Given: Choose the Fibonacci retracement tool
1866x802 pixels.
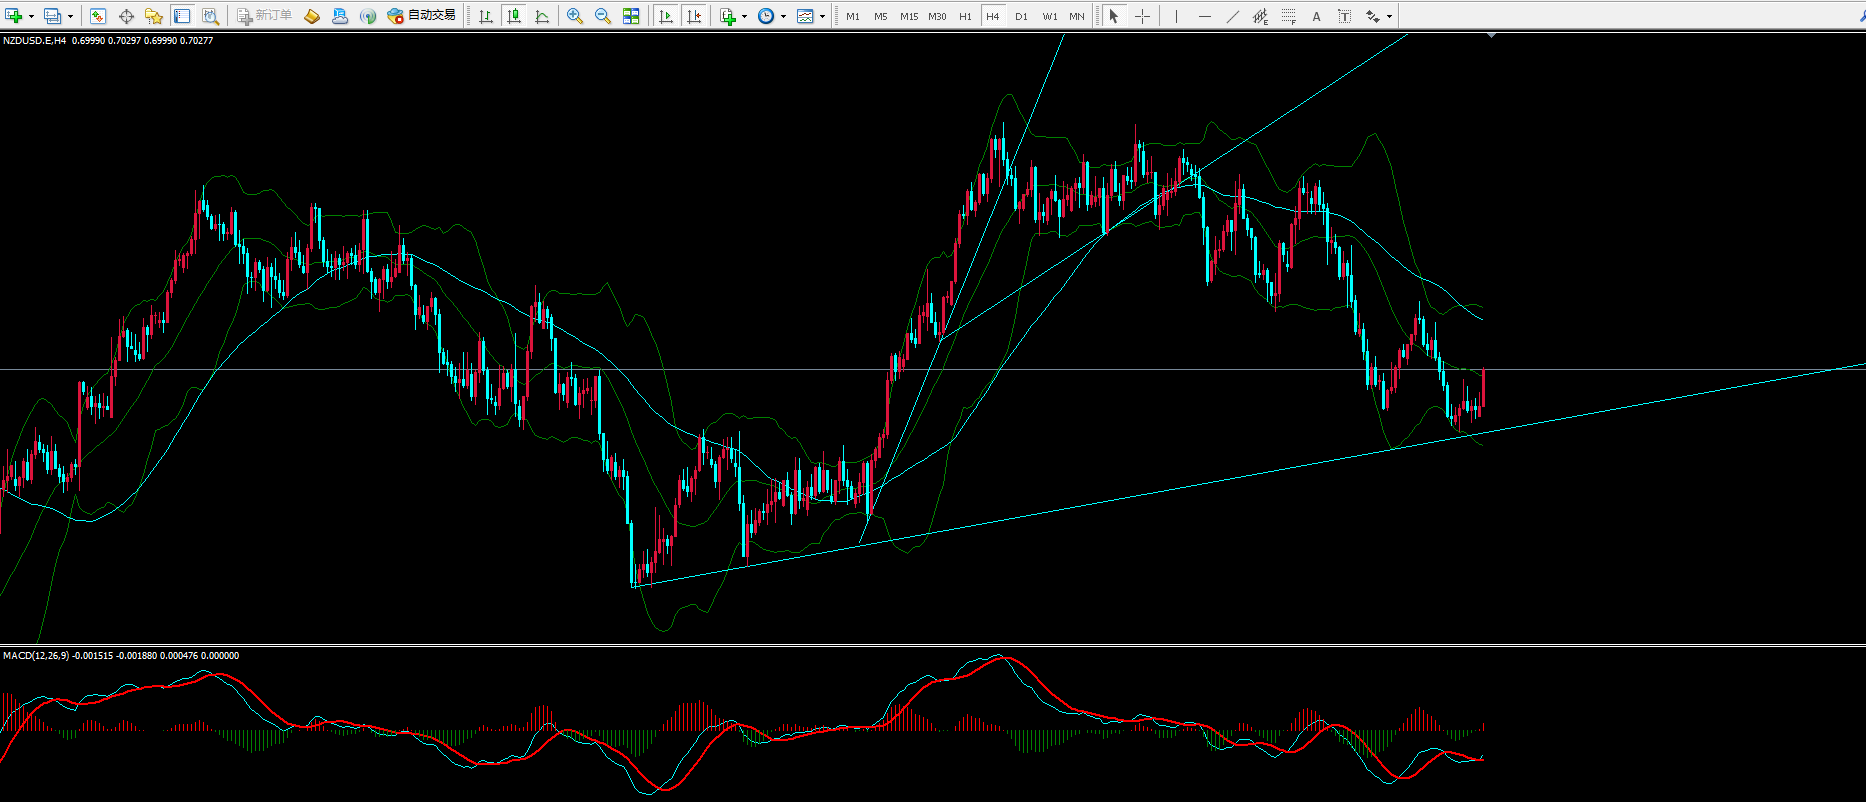Looking at the screenshot, I should [x=1288, y=16].
